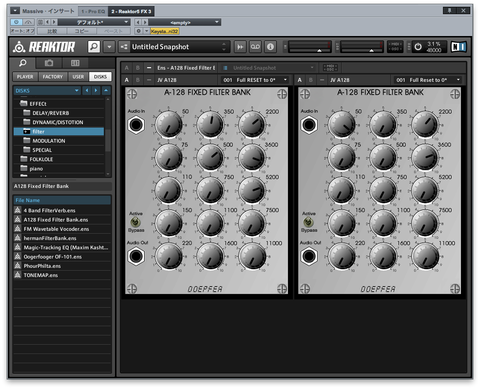This screenshot has width=480, height=389.
Task: Open the Reaktor main menu arrow
Action: click(109, 47)
